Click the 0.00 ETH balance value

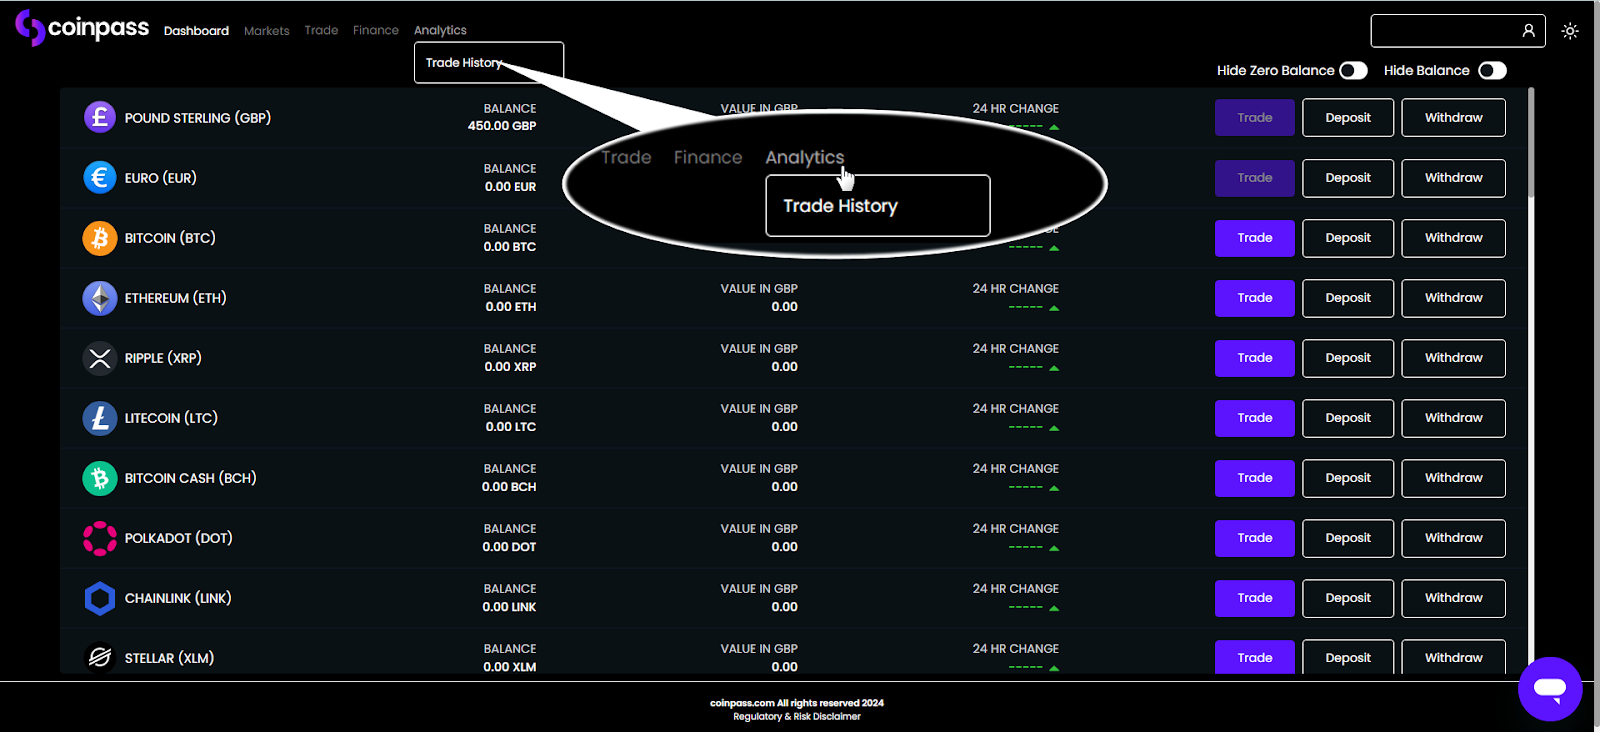[511, 307]
